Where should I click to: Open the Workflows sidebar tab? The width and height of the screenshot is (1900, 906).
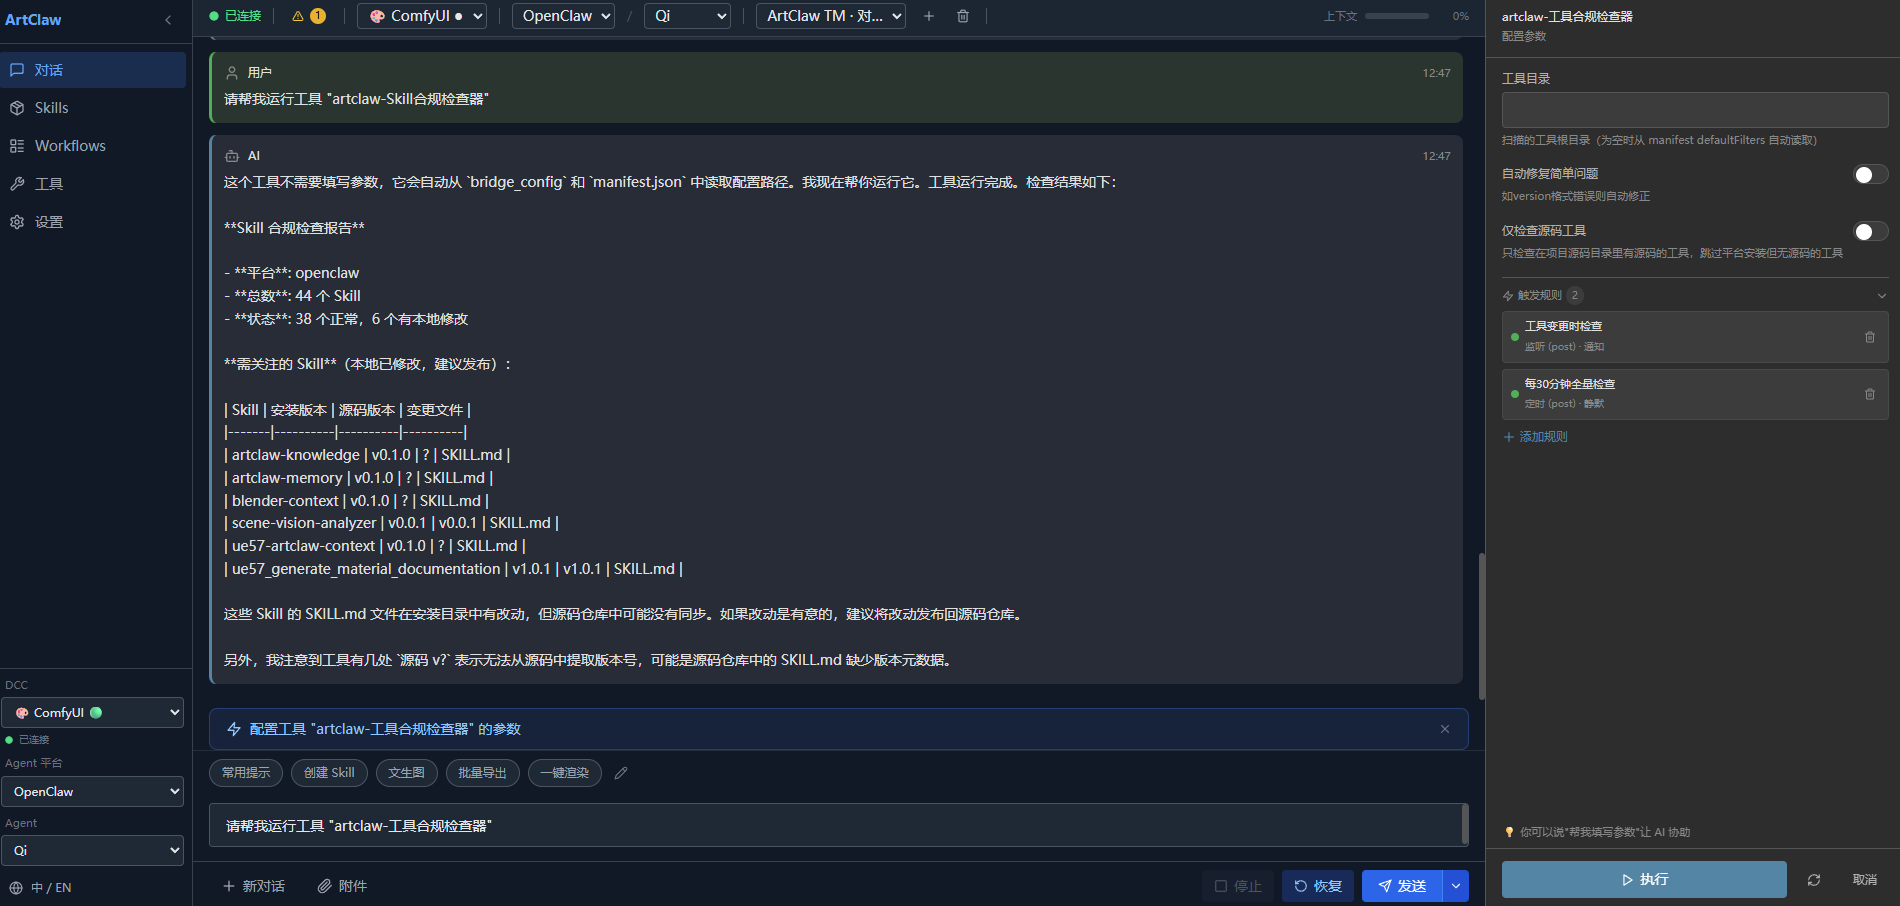pos(93,146)
